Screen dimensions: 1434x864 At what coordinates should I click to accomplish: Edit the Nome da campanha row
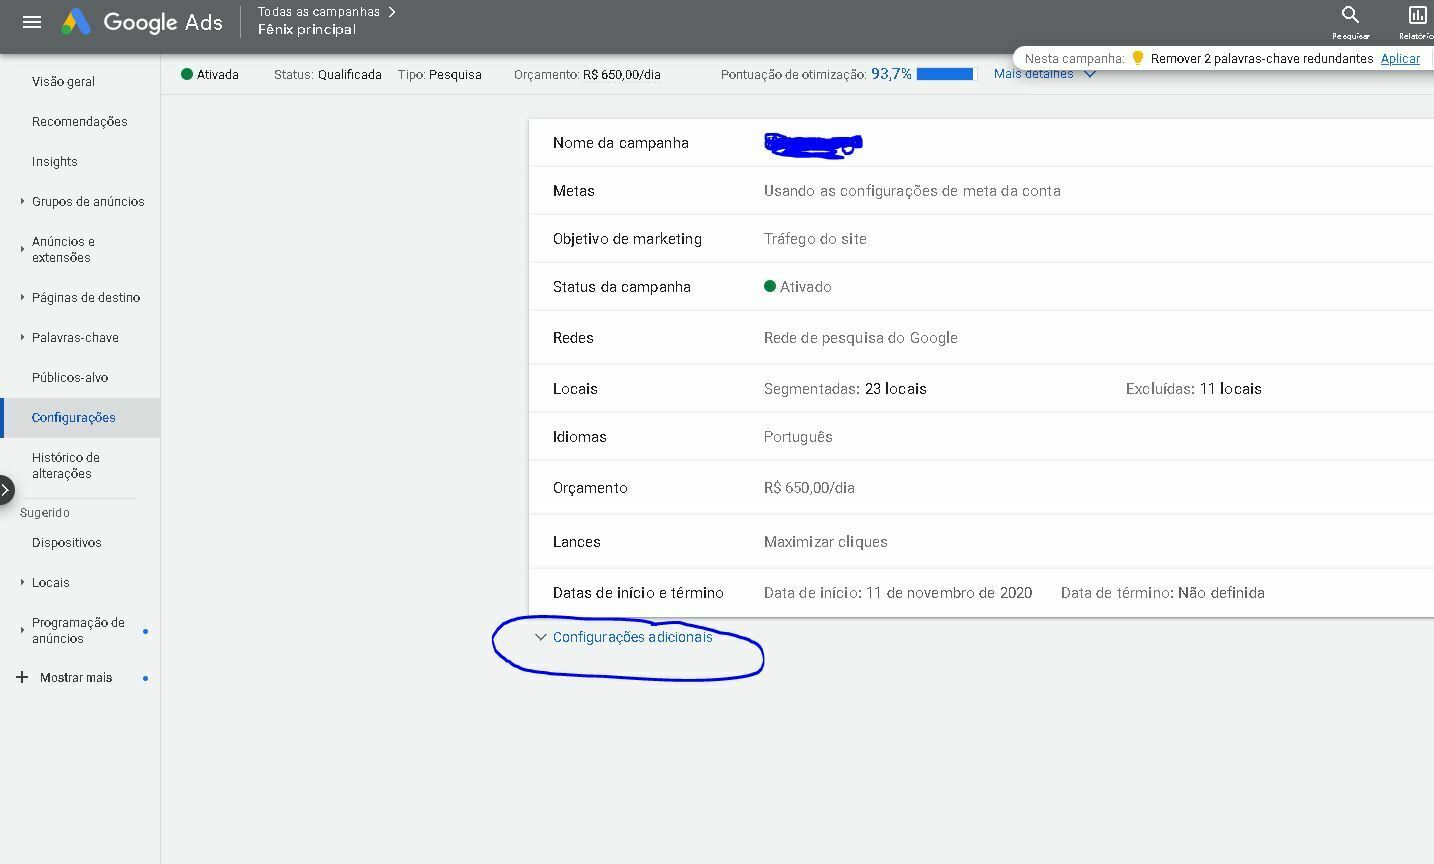click(981, 143)
